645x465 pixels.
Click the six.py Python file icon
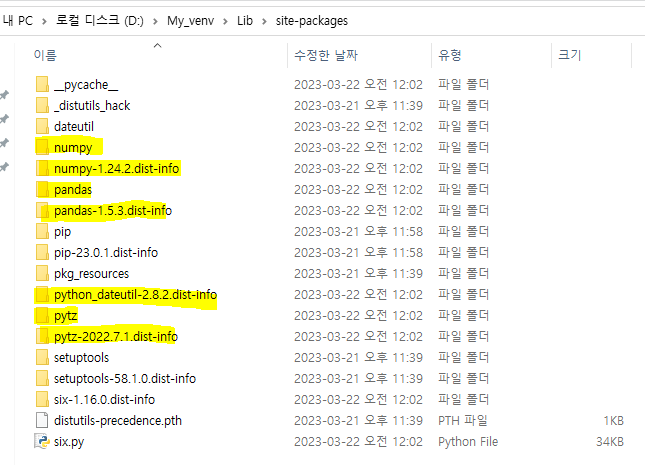42,441
